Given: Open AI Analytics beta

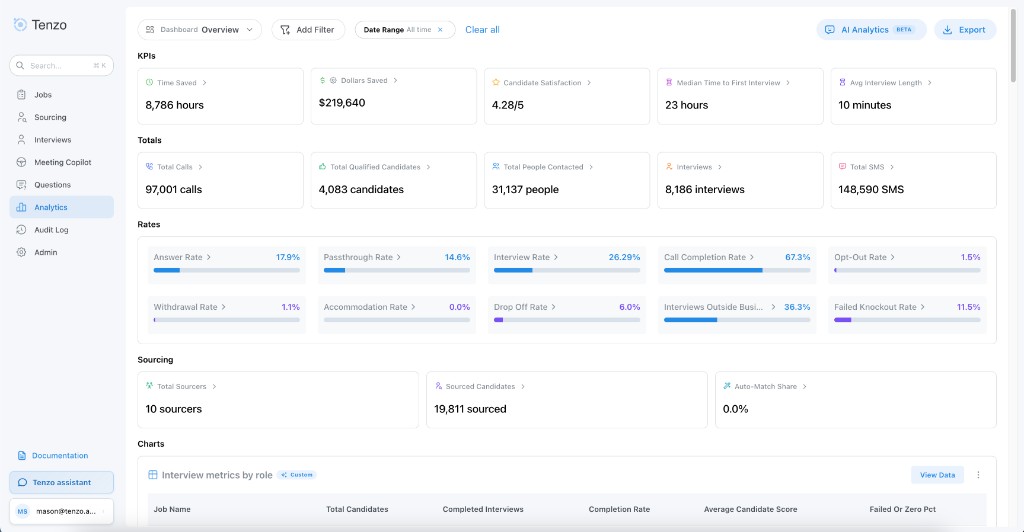Looking at the screenshot, I should [x=871, y=29].
